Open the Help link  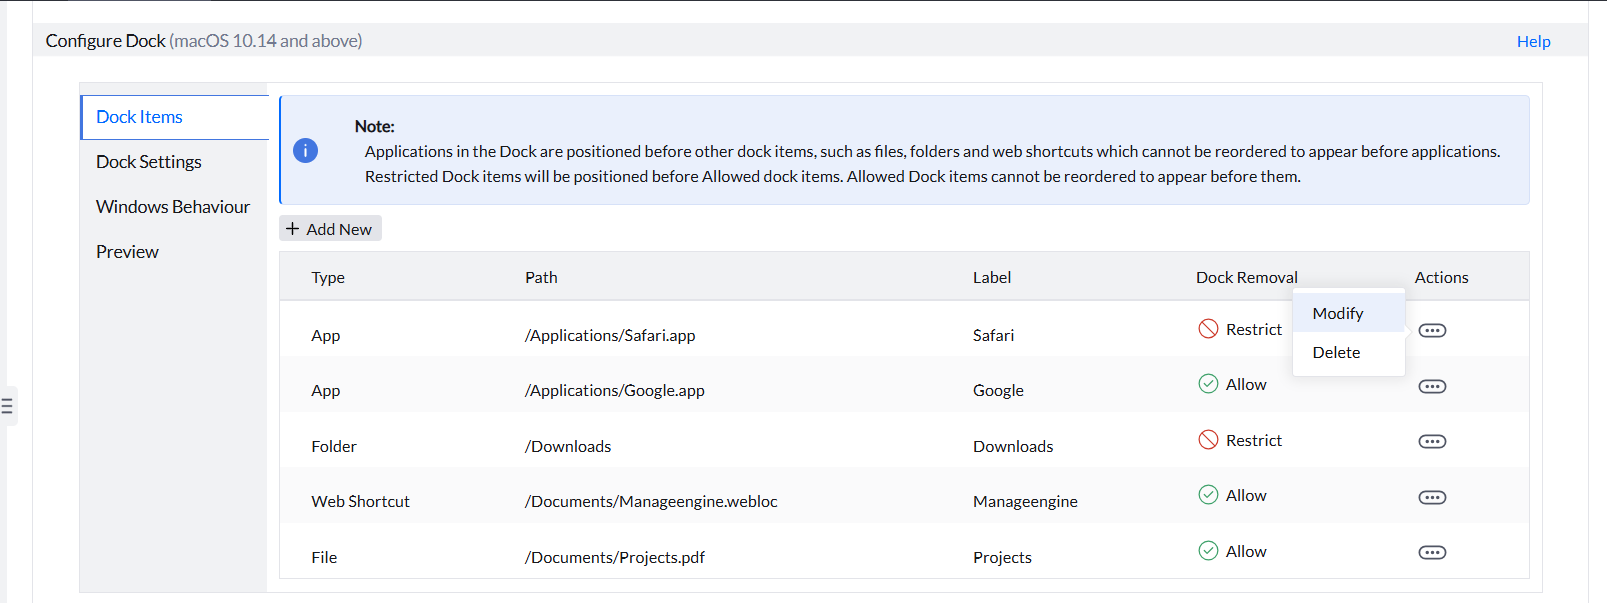point(1533,41)
